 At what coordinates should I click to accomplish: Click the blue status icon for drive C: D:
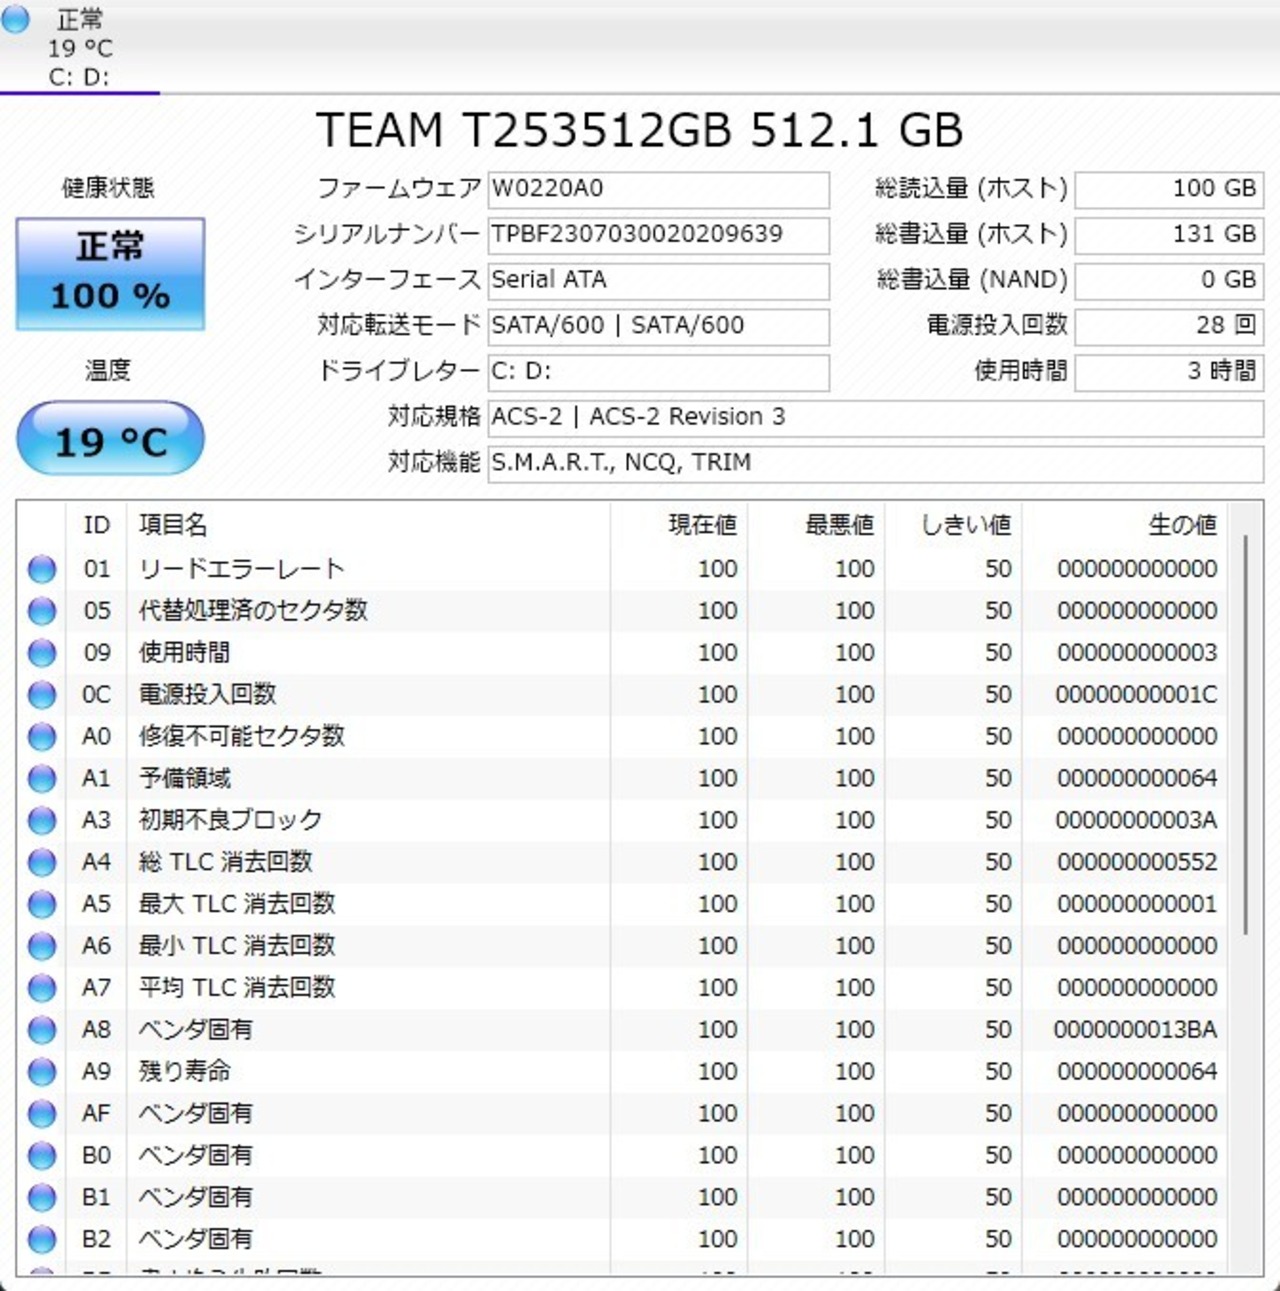[15, 19]
